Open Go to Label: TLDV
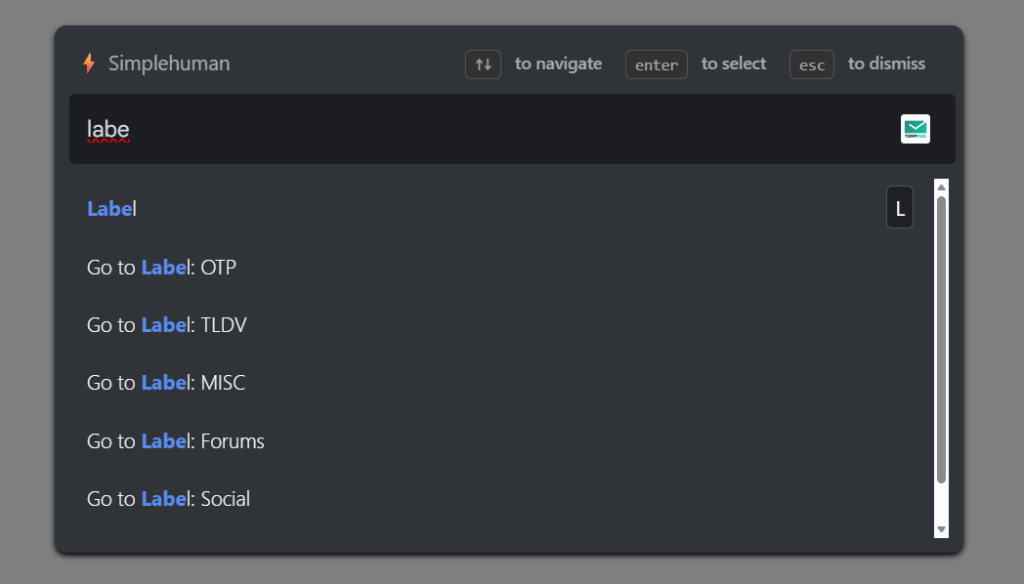Screen dimensions: 1024x584 [167, 325]
